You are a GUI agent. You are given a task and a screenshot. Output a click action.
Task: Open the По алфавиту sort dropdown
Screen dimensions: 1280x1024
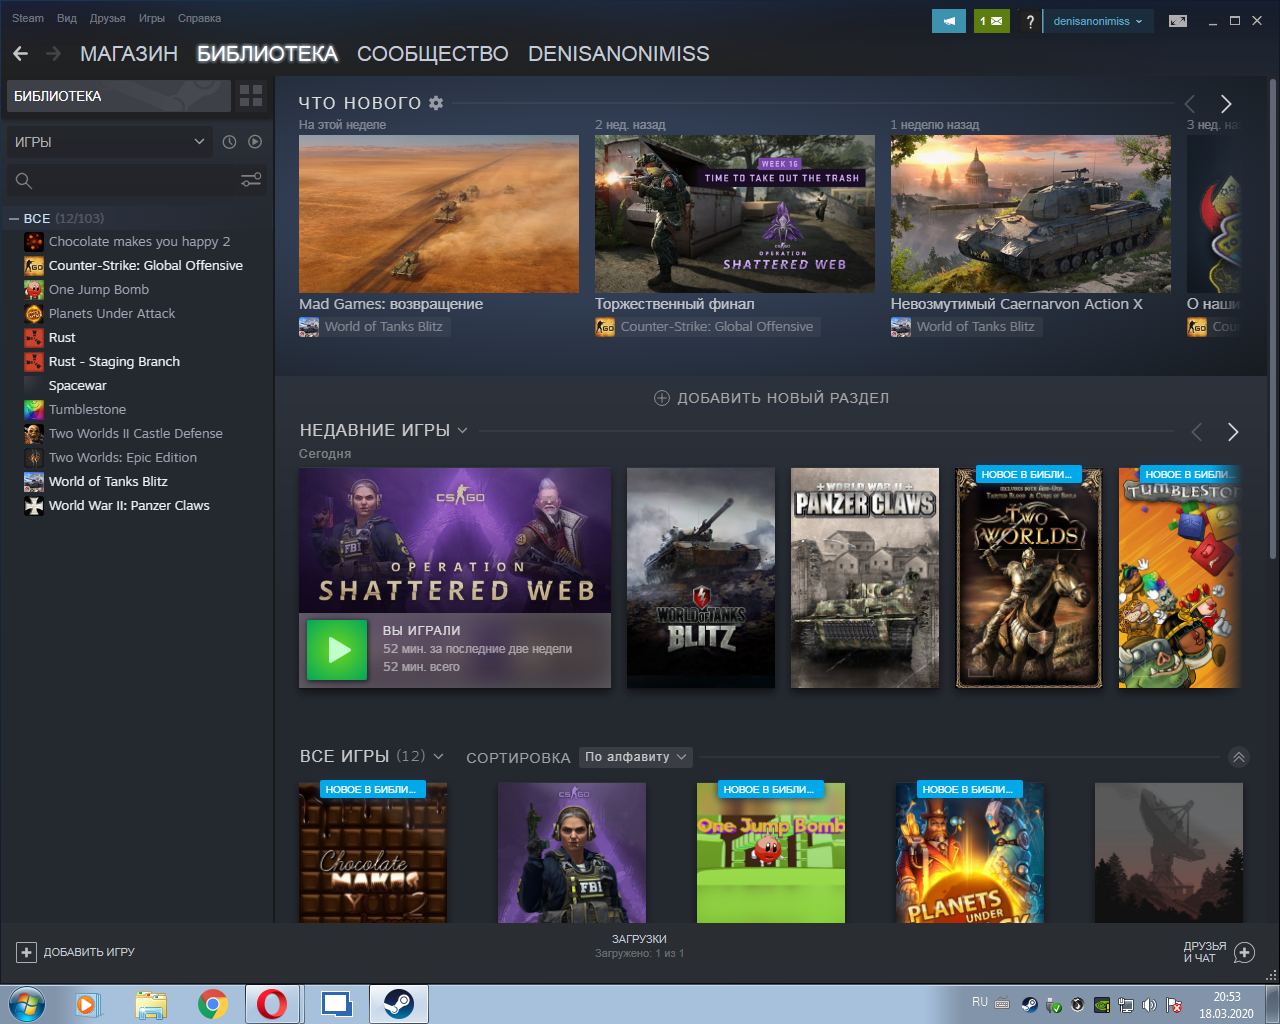point(636,757)
